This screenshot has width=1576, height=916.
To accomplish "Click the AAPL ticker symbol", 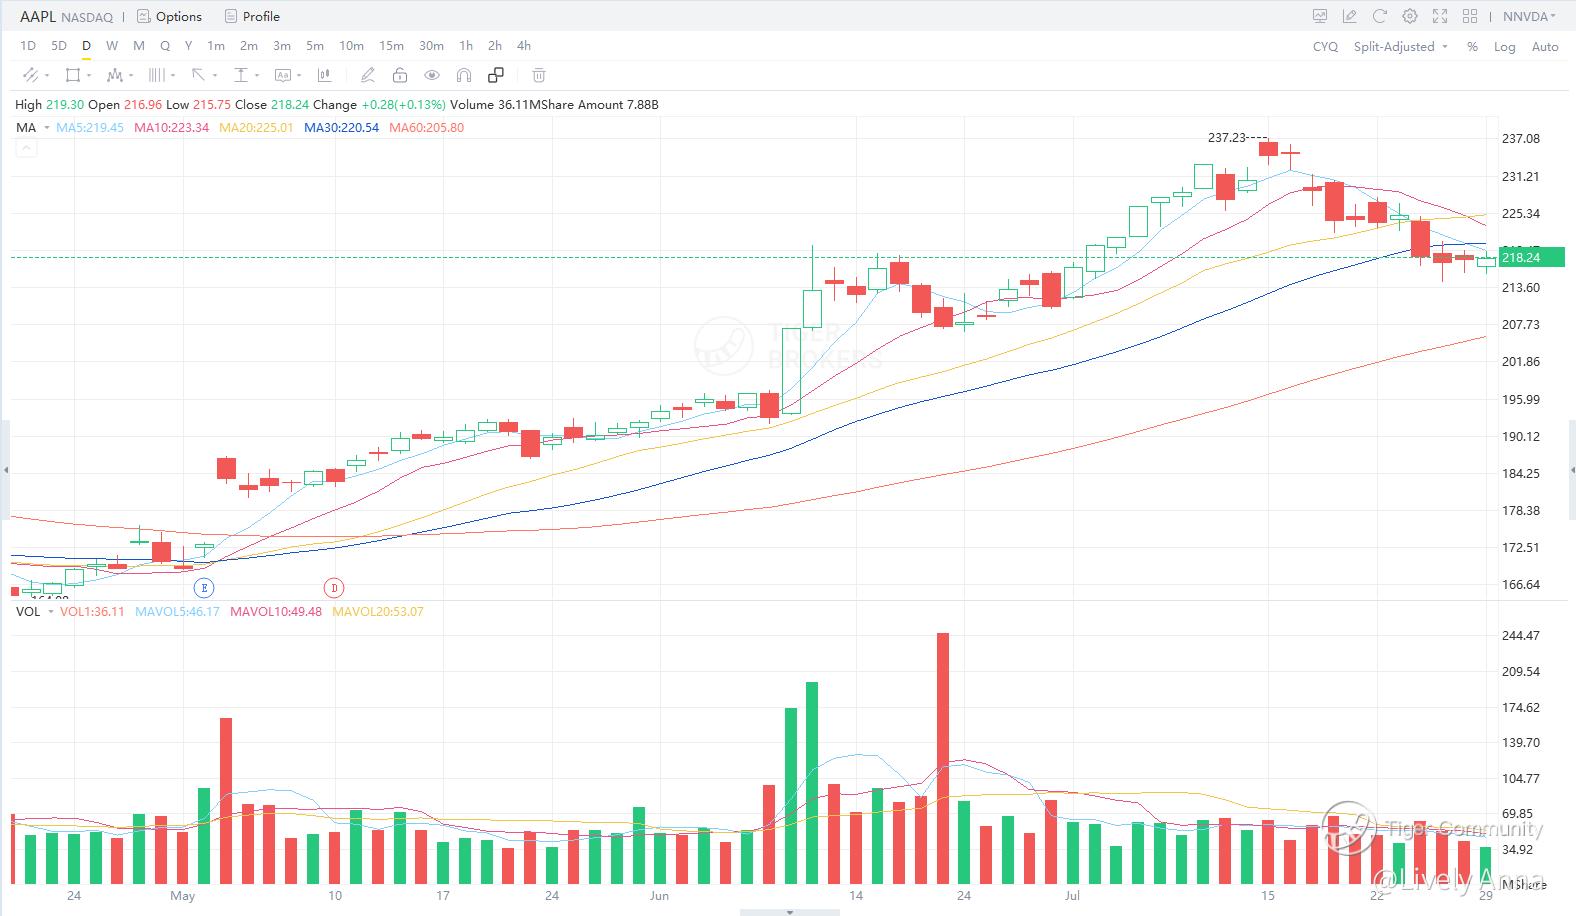I will 38,16.
